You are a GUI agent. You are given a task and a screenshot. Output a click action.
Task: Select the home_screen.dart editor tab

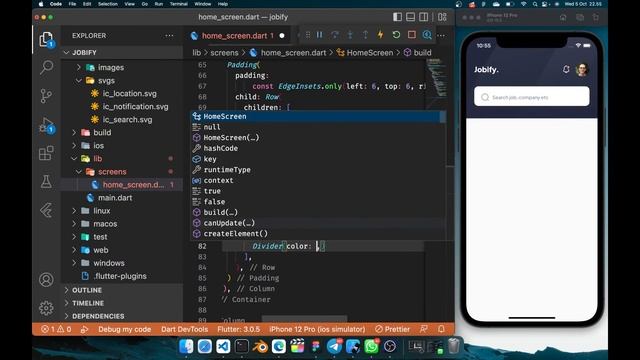(x=237, y=36)
